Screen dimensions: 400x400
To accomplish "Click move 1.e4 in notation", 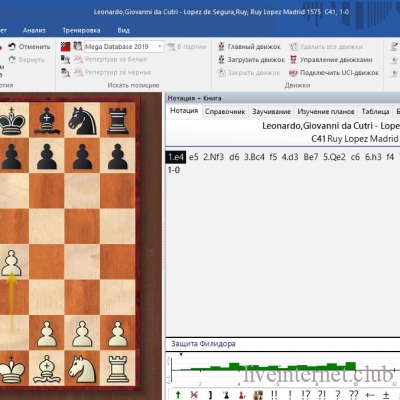I will tap(176, 157).
